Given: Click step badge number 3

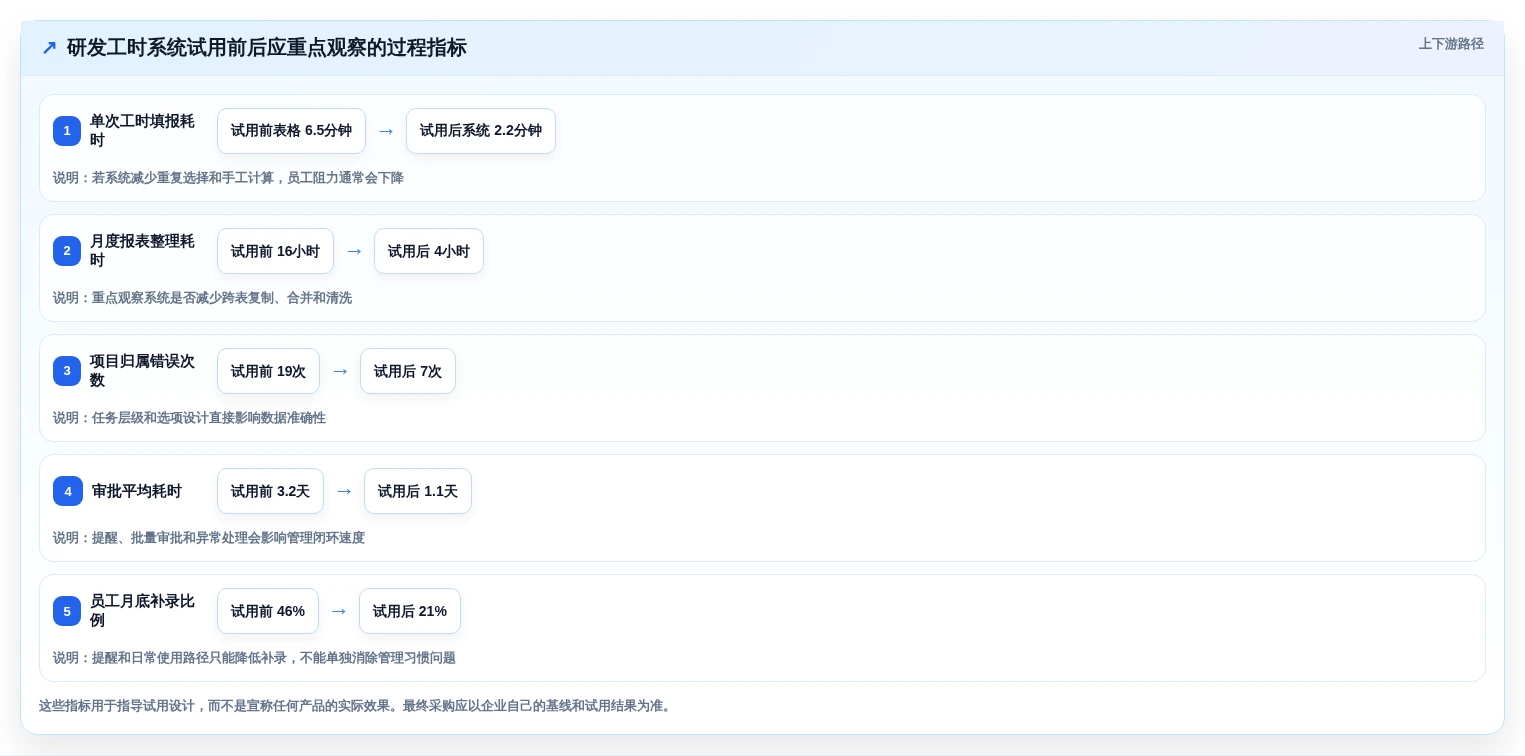Looking at the screenshot, I should coord(67,371).
